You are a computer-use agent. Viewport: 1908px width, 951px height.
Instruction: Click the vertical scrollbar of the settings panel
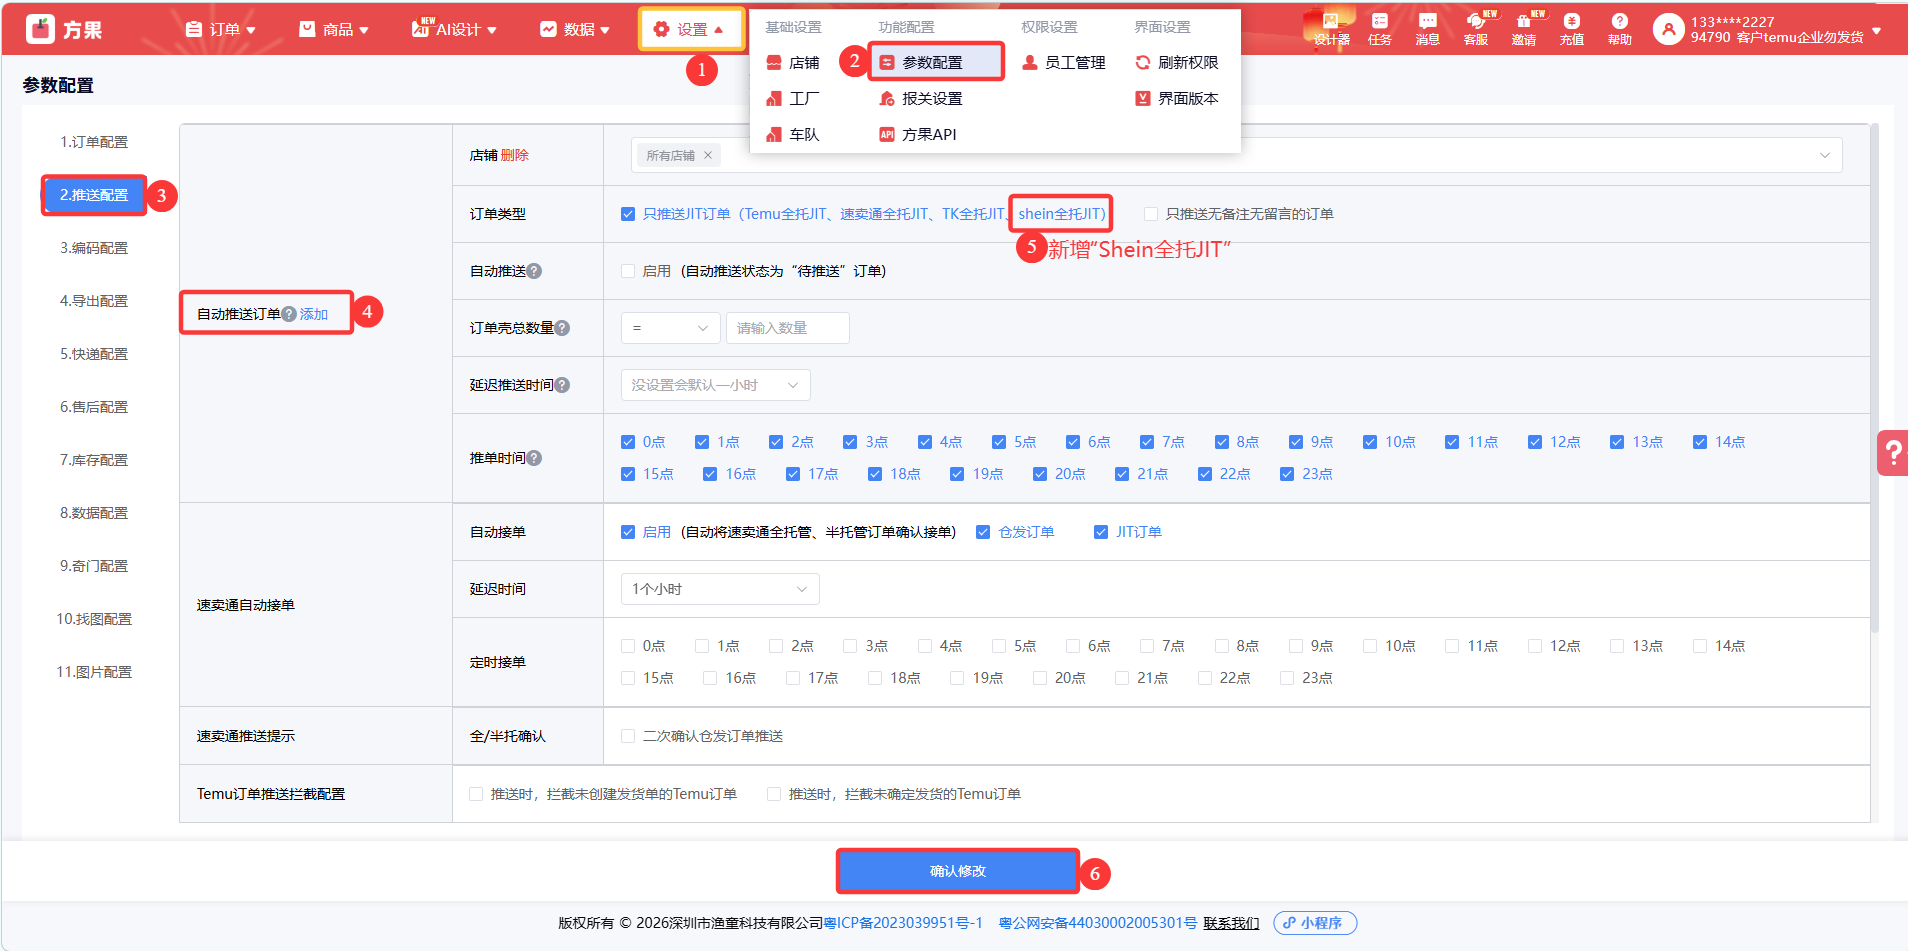click(x=1874, y=378)
